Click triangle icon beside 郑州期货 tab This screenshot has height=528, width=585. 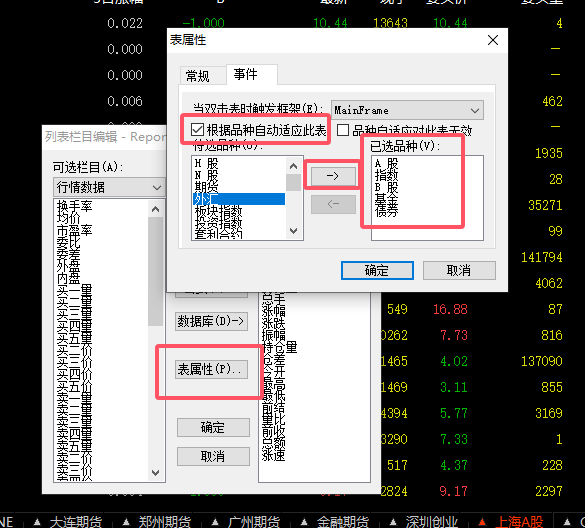pos(126,522)
